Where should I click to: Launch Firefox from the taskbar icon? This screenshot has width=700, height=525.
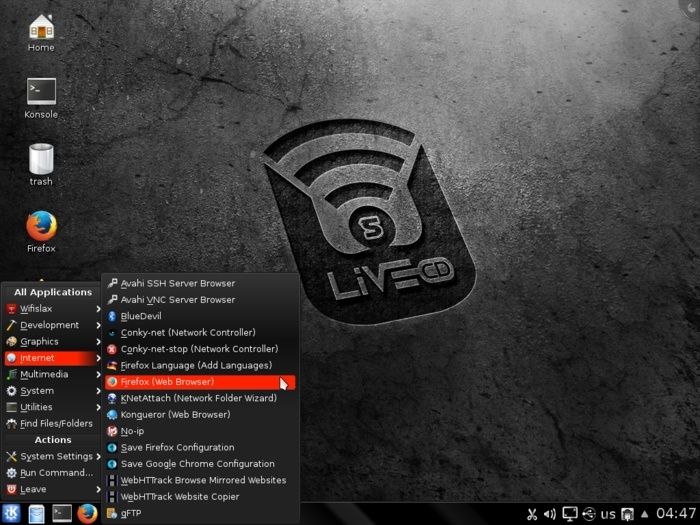click(x=88, y=513)
